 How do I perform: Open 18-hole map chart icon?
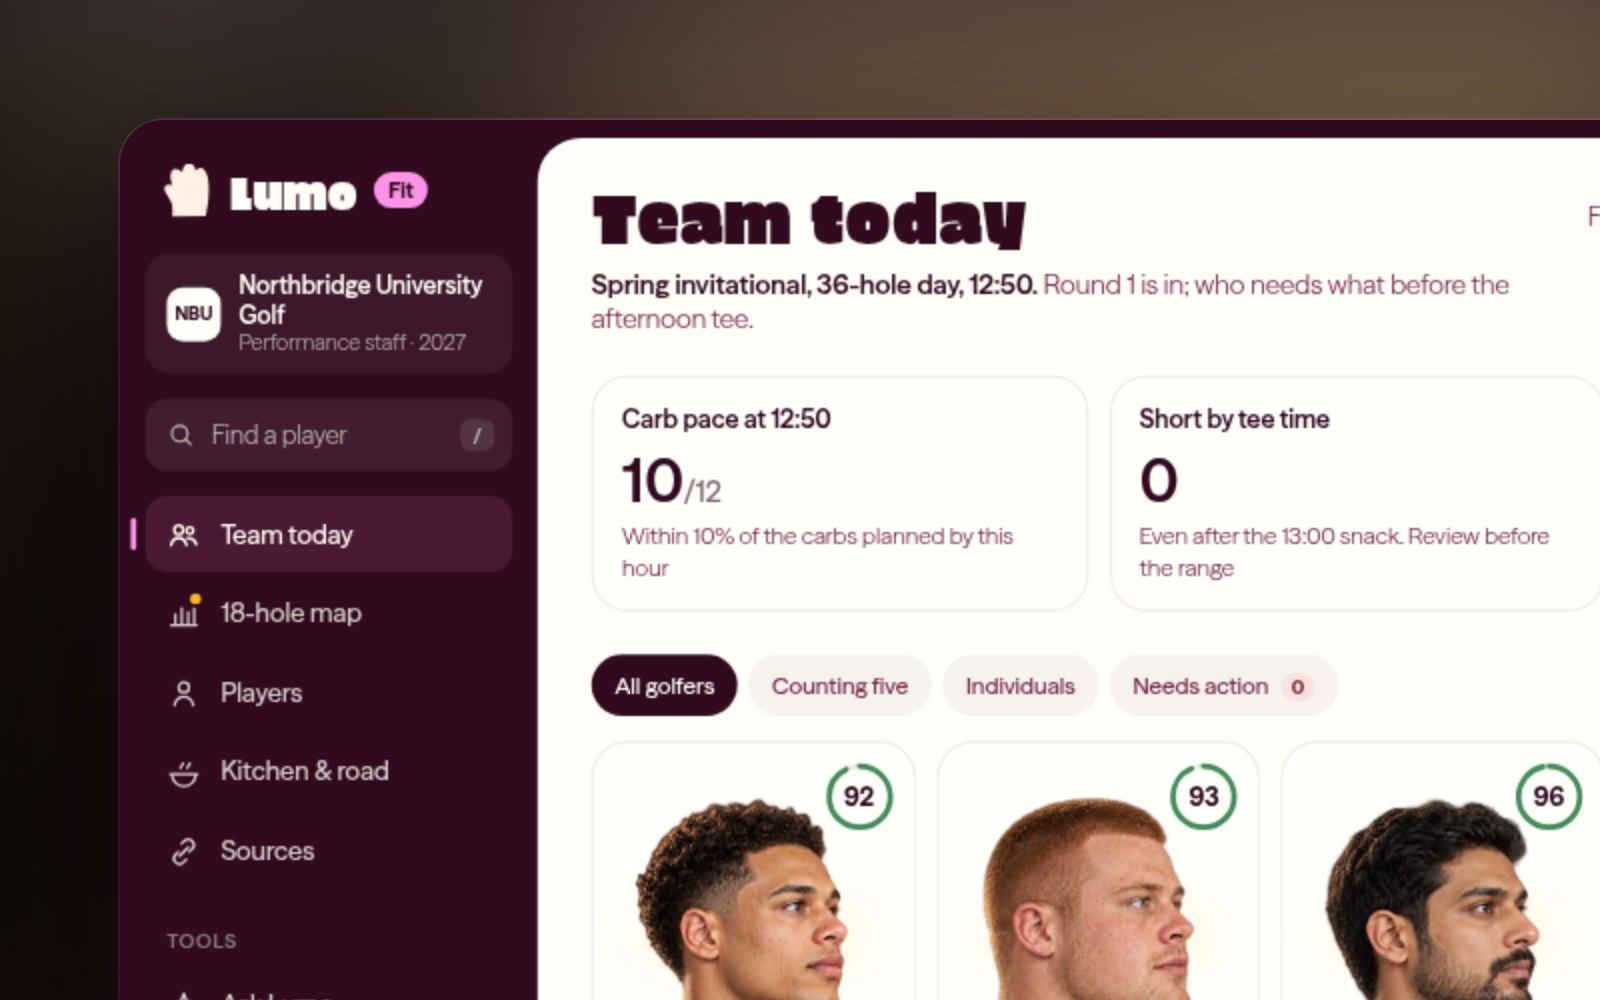[185, 612]
